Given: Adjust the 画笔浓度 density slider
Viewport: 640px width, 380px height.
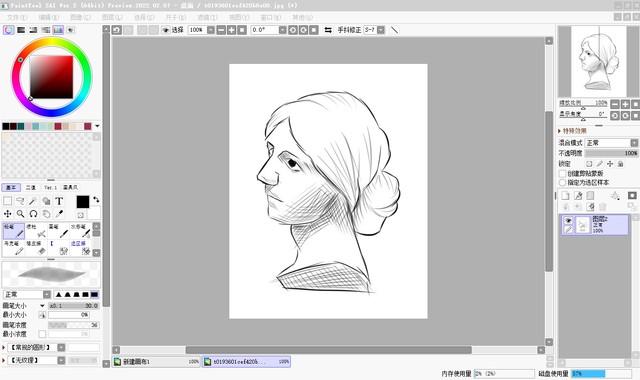Looking at the screenshot, I should (74, 325).
